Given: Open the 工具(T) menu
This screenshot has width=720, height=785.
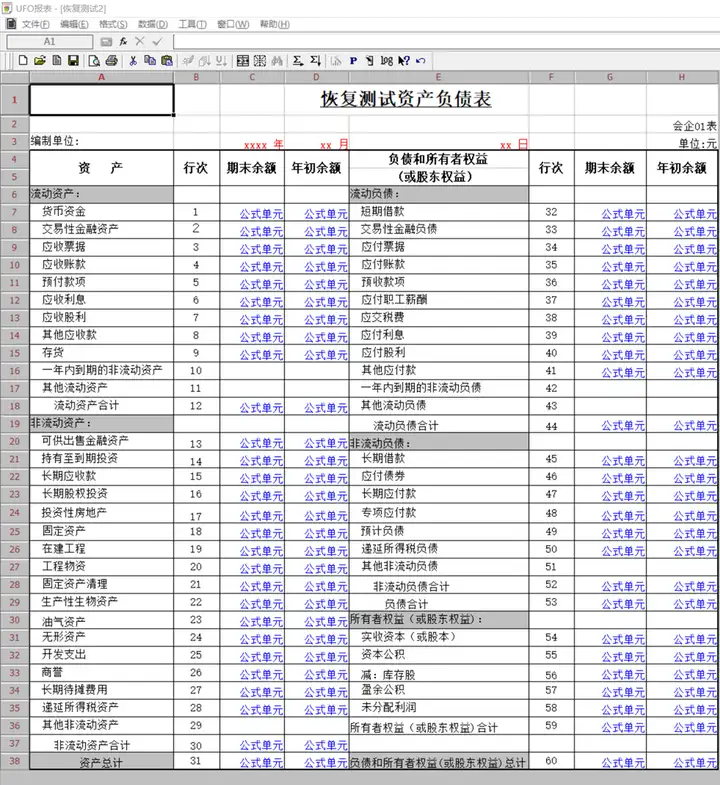Looking at the screenshot, I should click(192, 24).
